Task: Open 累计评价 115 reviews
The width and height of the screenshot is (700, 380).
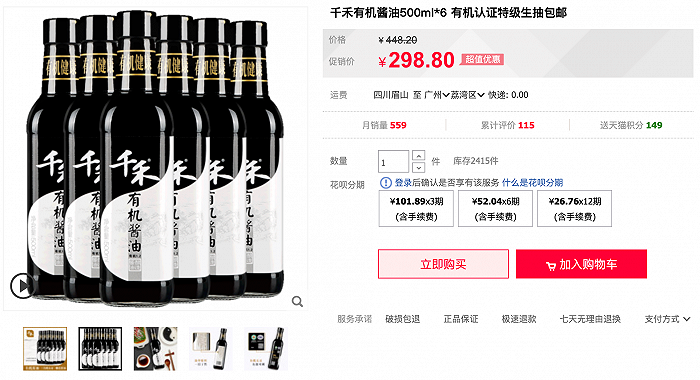Action: pos(508,125)
